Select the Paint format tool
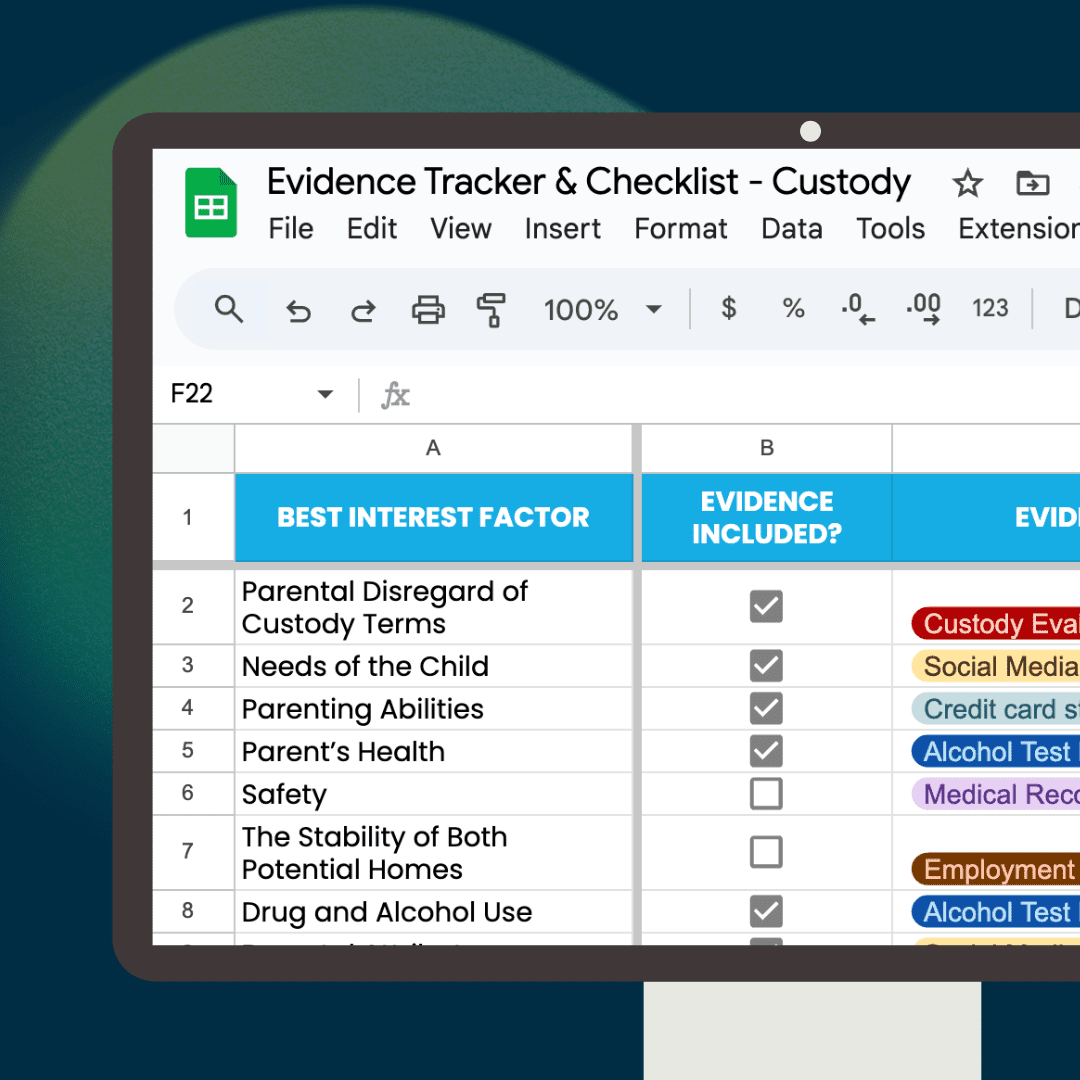 coord(492,310)
